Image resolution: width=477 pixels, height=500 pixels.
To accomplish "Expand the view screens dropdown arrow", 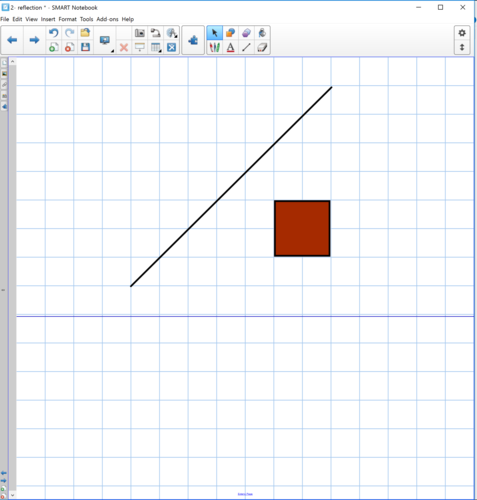I will point(112,51).
